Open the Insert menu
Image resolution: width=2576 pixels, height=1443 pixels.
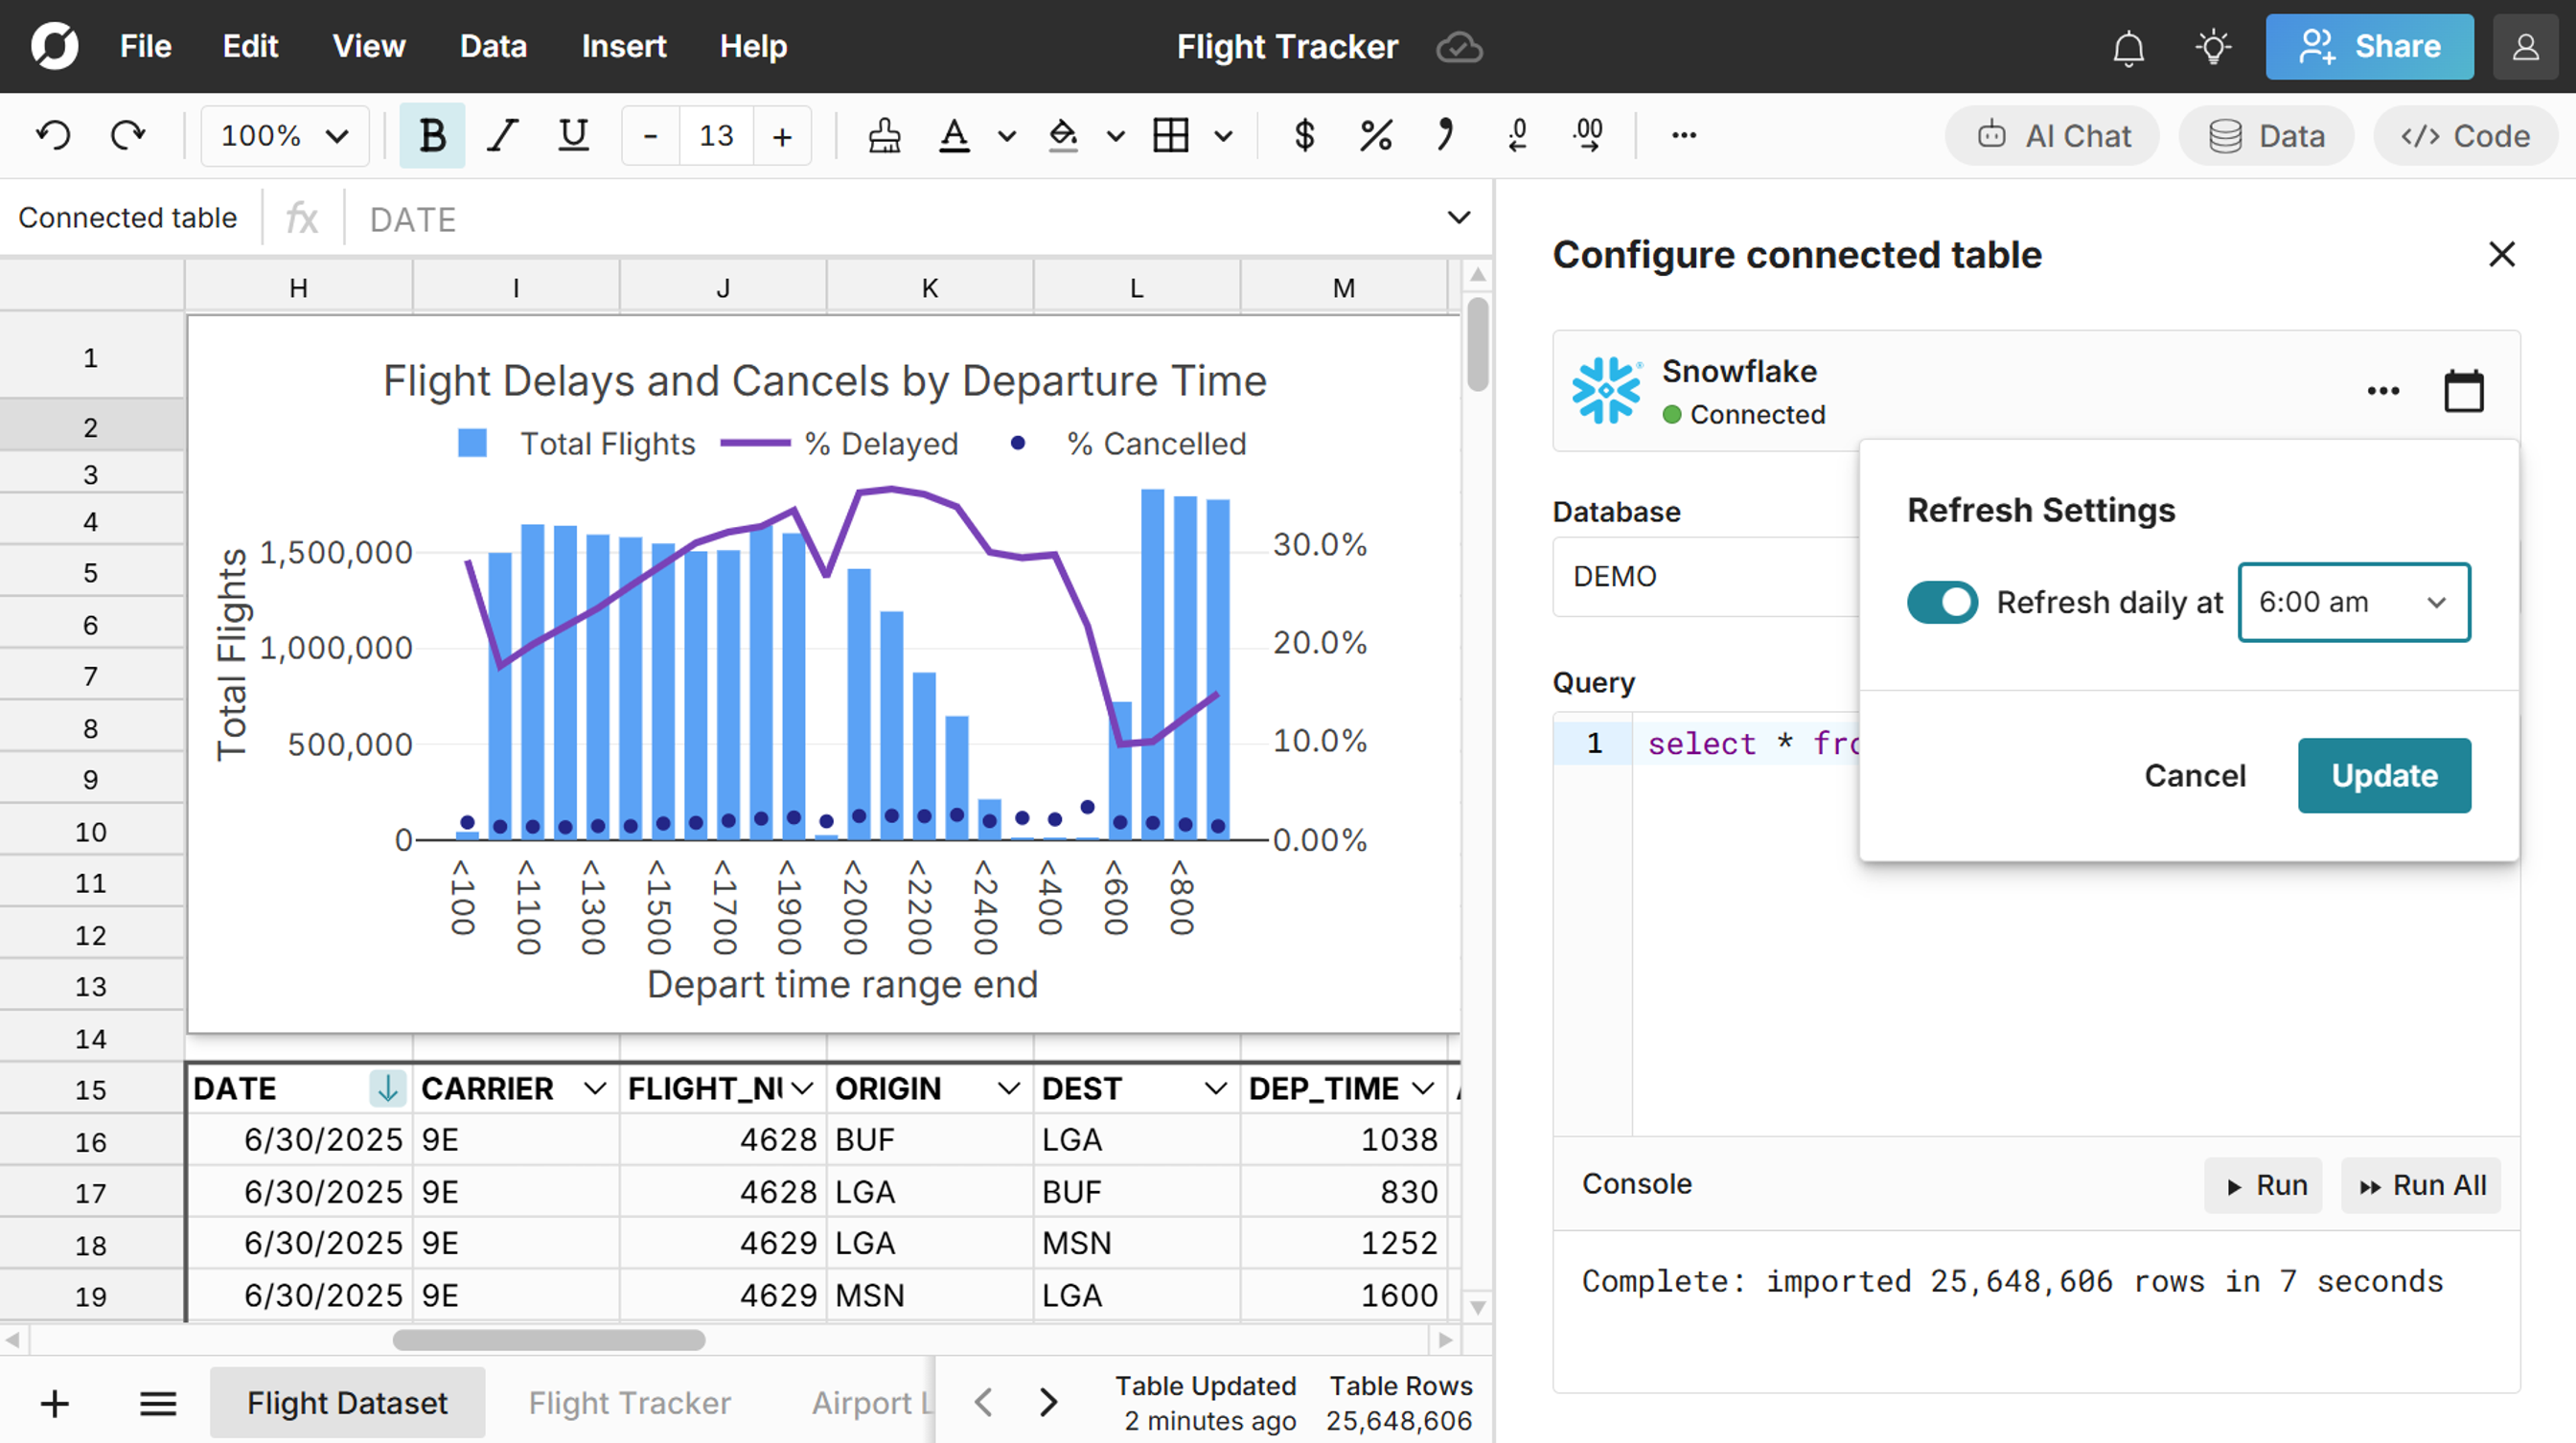click(x=623, y=47)
